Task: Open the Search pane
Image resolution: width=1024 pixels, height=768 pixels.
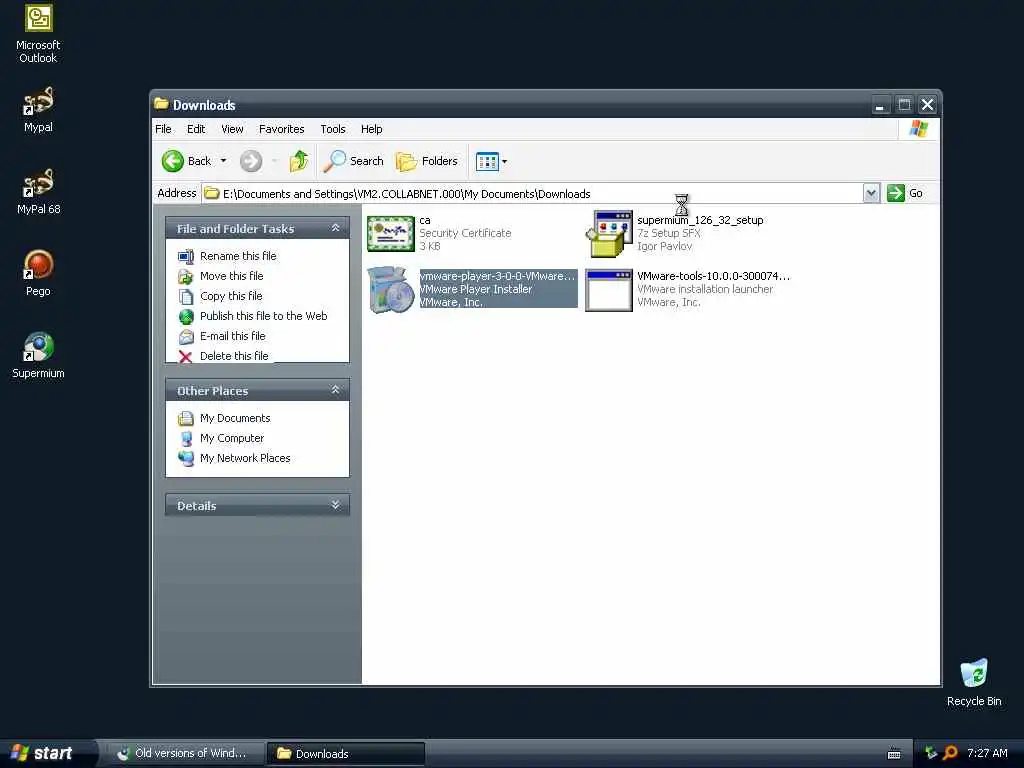Action: 353,161
